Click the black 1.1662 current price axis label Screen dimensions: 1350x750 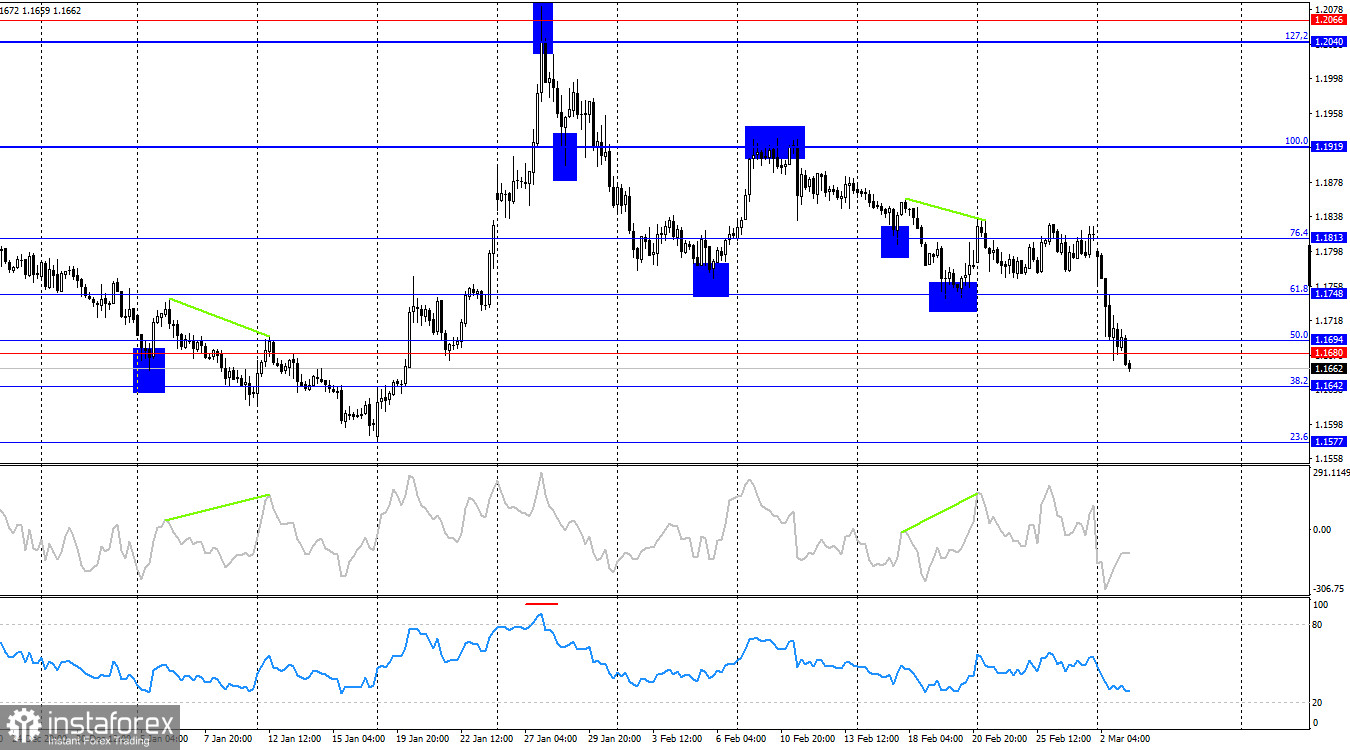tap(1329, 369)
